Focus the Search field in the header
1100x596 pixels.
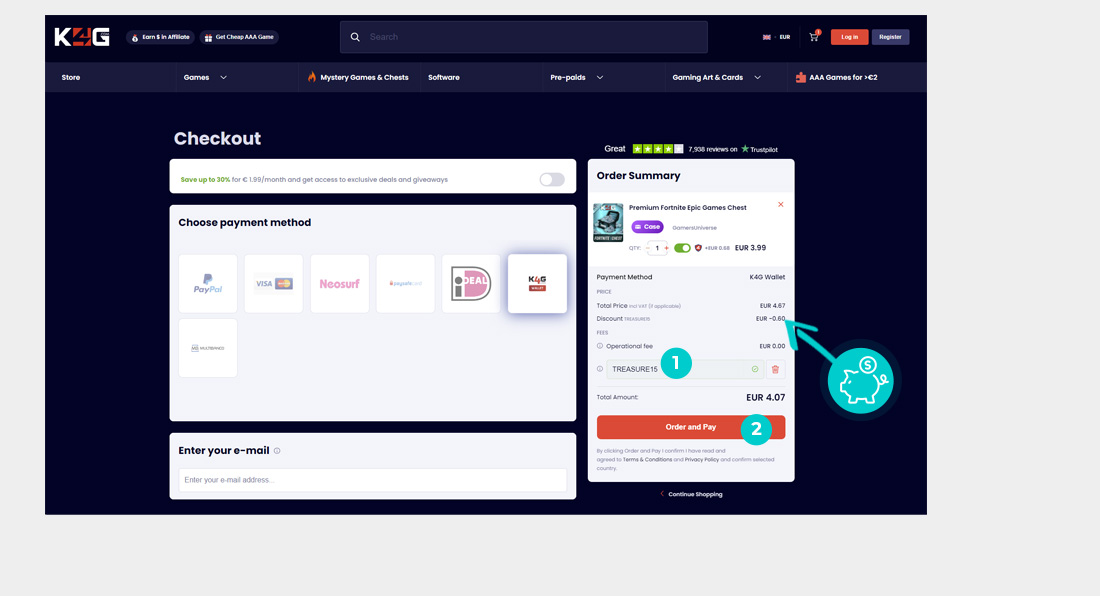coord(524,37)
